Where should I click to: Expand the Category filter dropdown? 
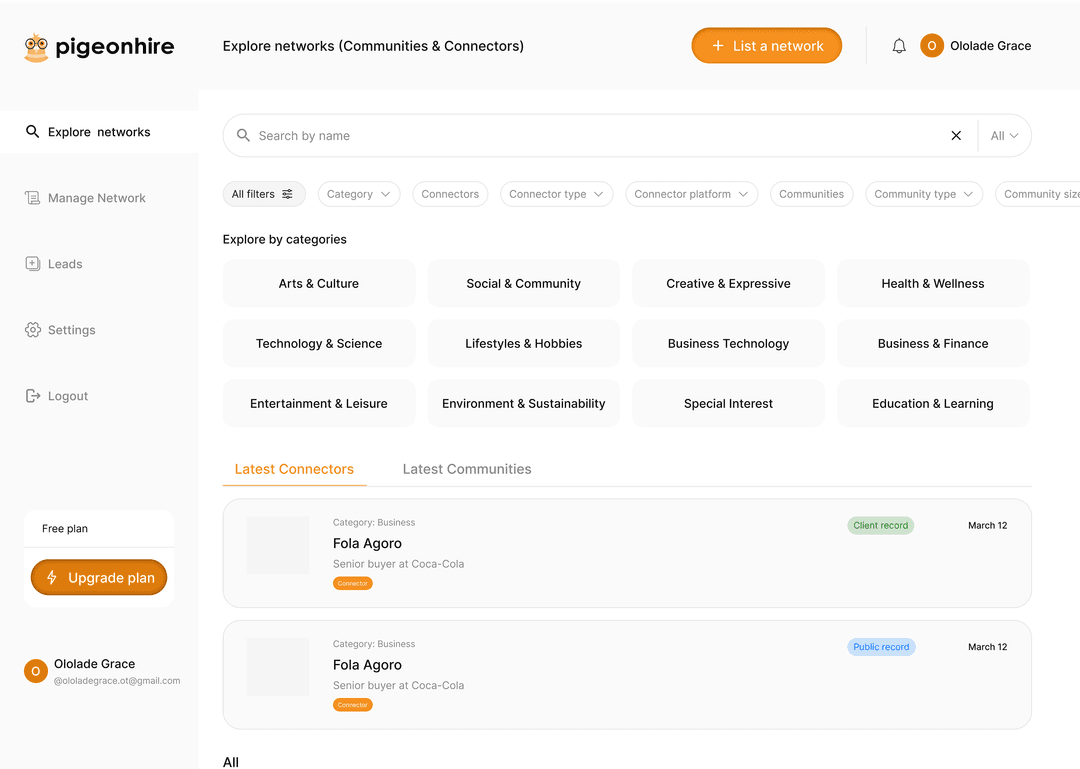tap(360, 194)
